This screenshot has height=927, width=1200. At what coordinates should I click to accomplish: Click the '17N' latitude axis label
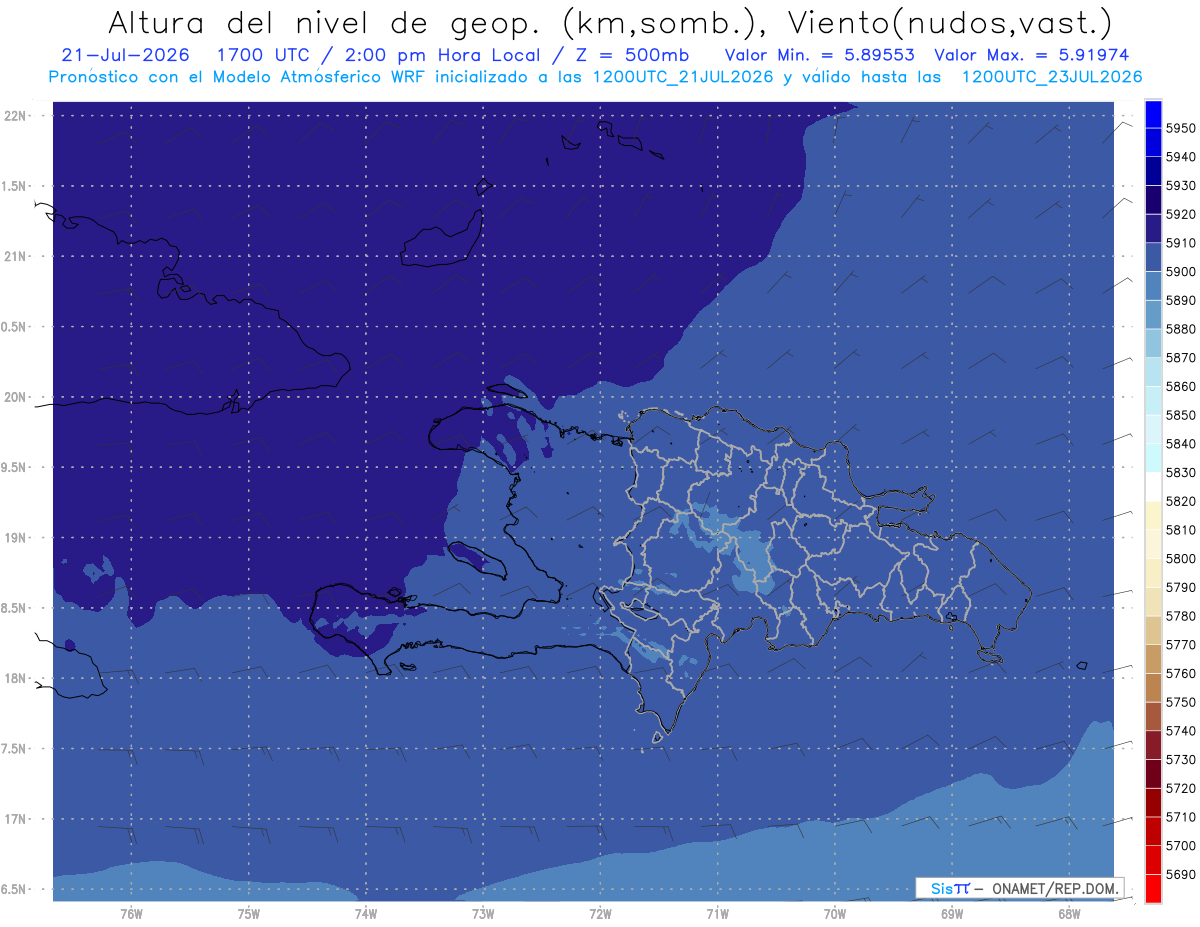tap(15, 819)
